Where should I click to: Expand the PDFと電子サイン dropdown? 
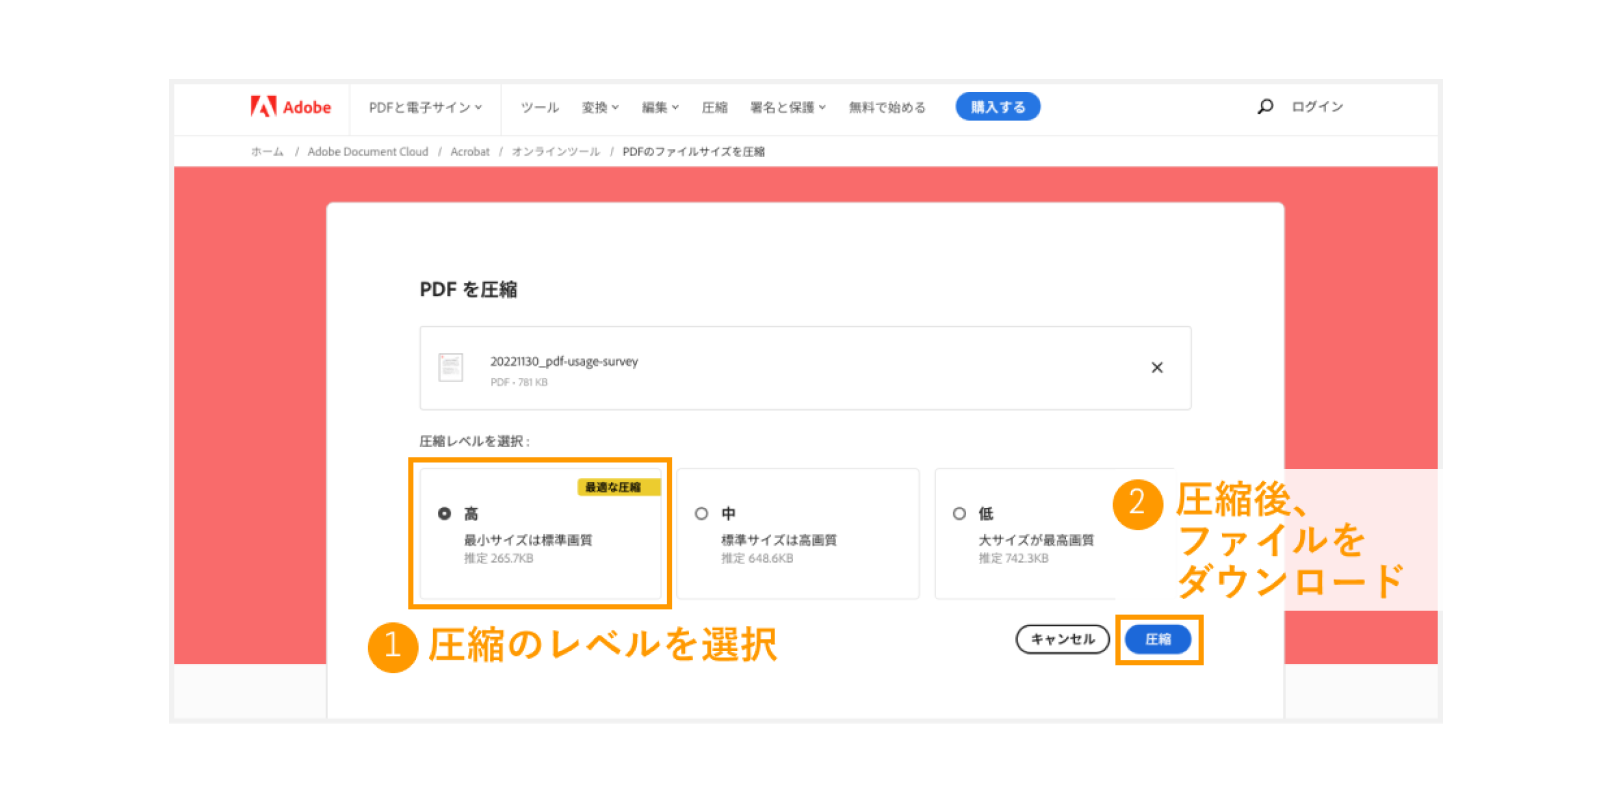(425, 107)
